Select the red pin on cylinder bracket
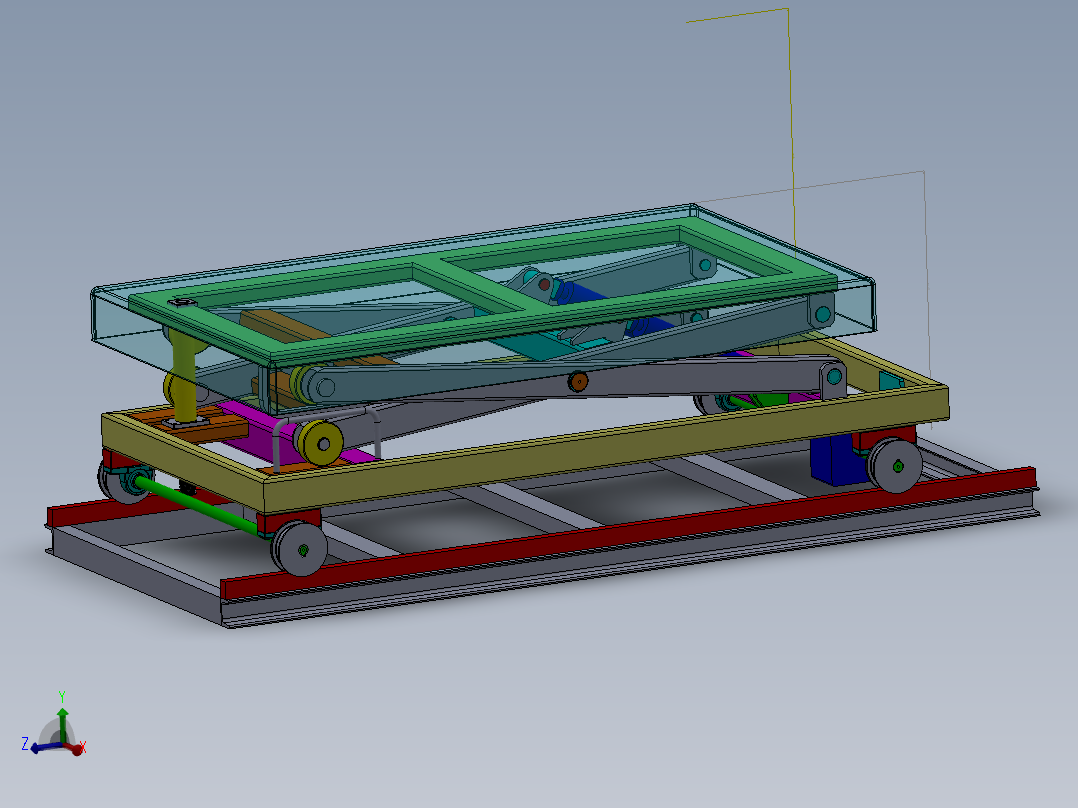Image resolution: width=1078 pixels, height=808 pixels. click(x=544, y=284)
